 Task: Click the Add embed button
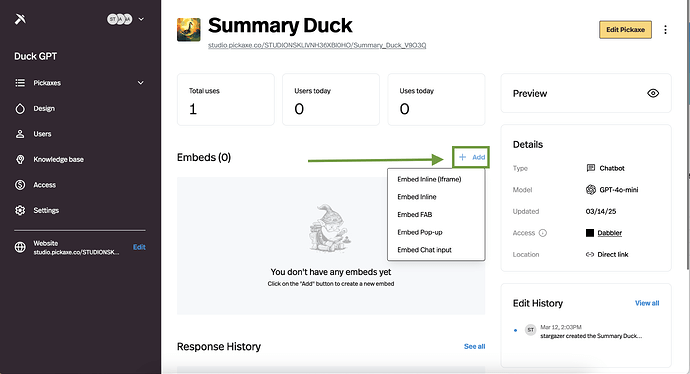click(x=471, y=157)
